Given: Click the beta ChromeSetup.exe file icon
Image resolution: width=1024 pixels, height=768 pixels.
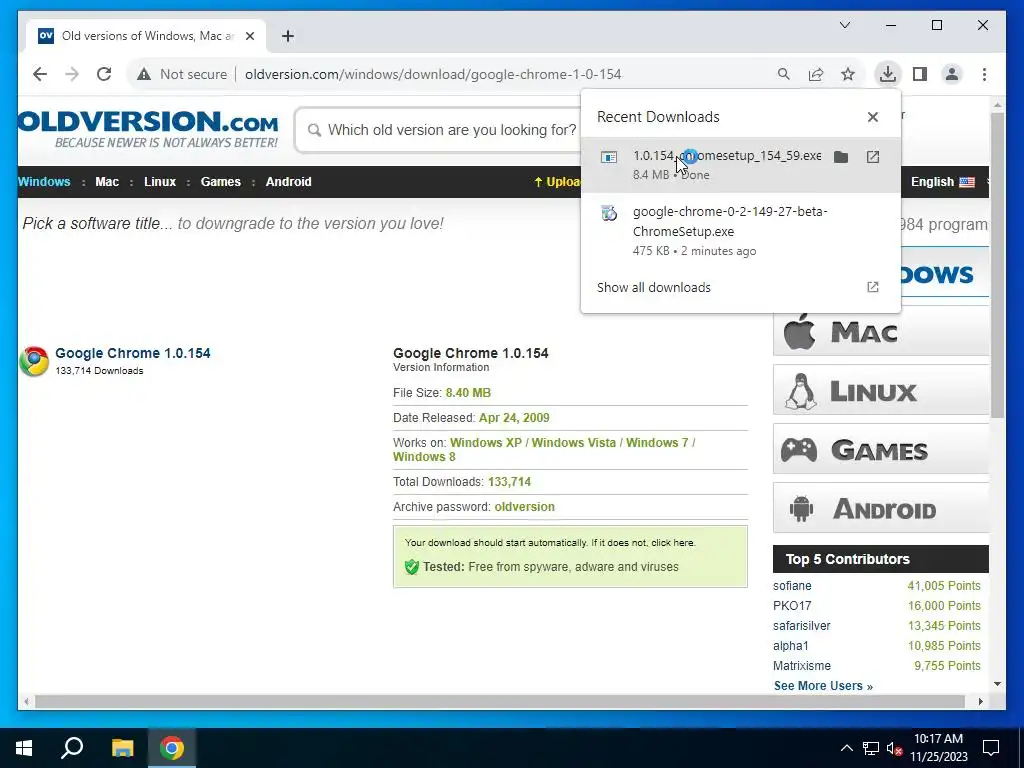Looking at the screenshot, I should (609, 213).
